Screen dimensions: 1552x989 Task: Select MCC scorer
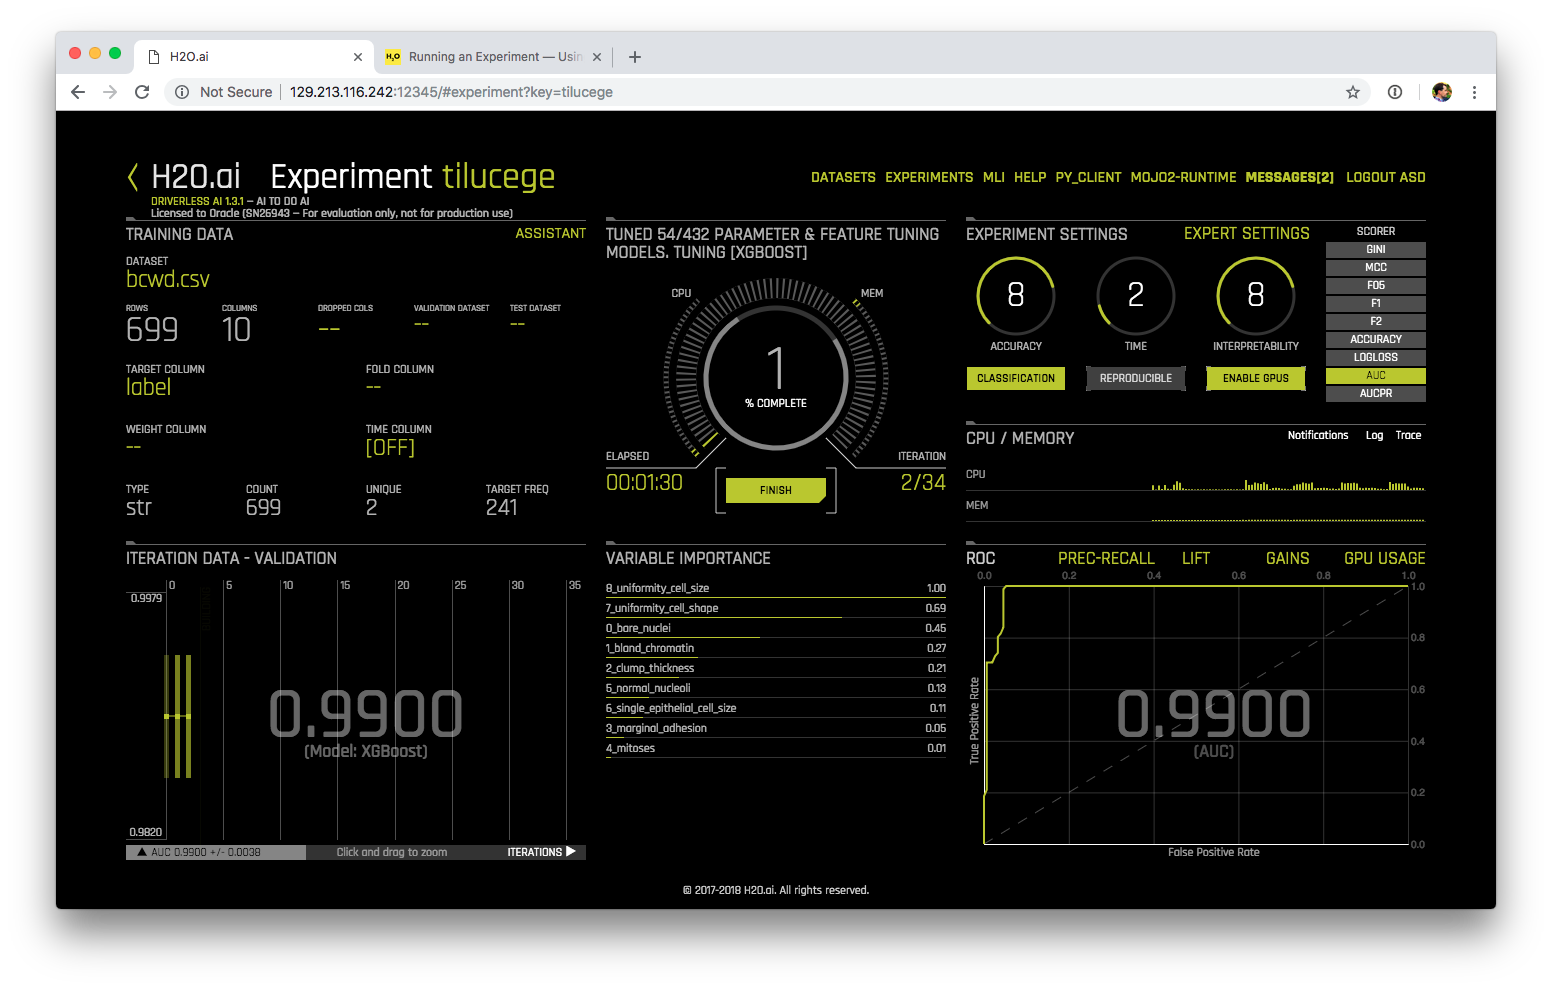pyautogui.click(x=1376, y=267)
